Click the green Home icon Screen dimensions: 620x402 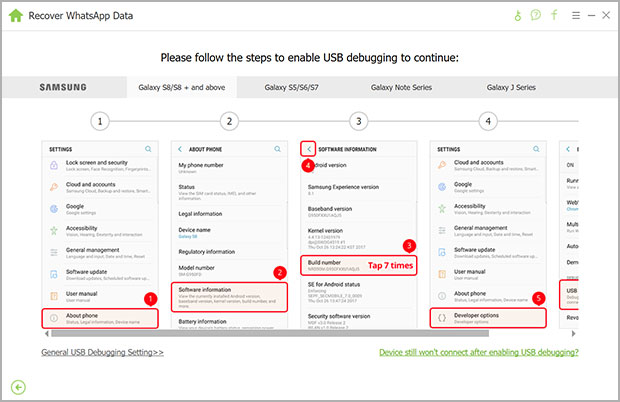(16, 16)
